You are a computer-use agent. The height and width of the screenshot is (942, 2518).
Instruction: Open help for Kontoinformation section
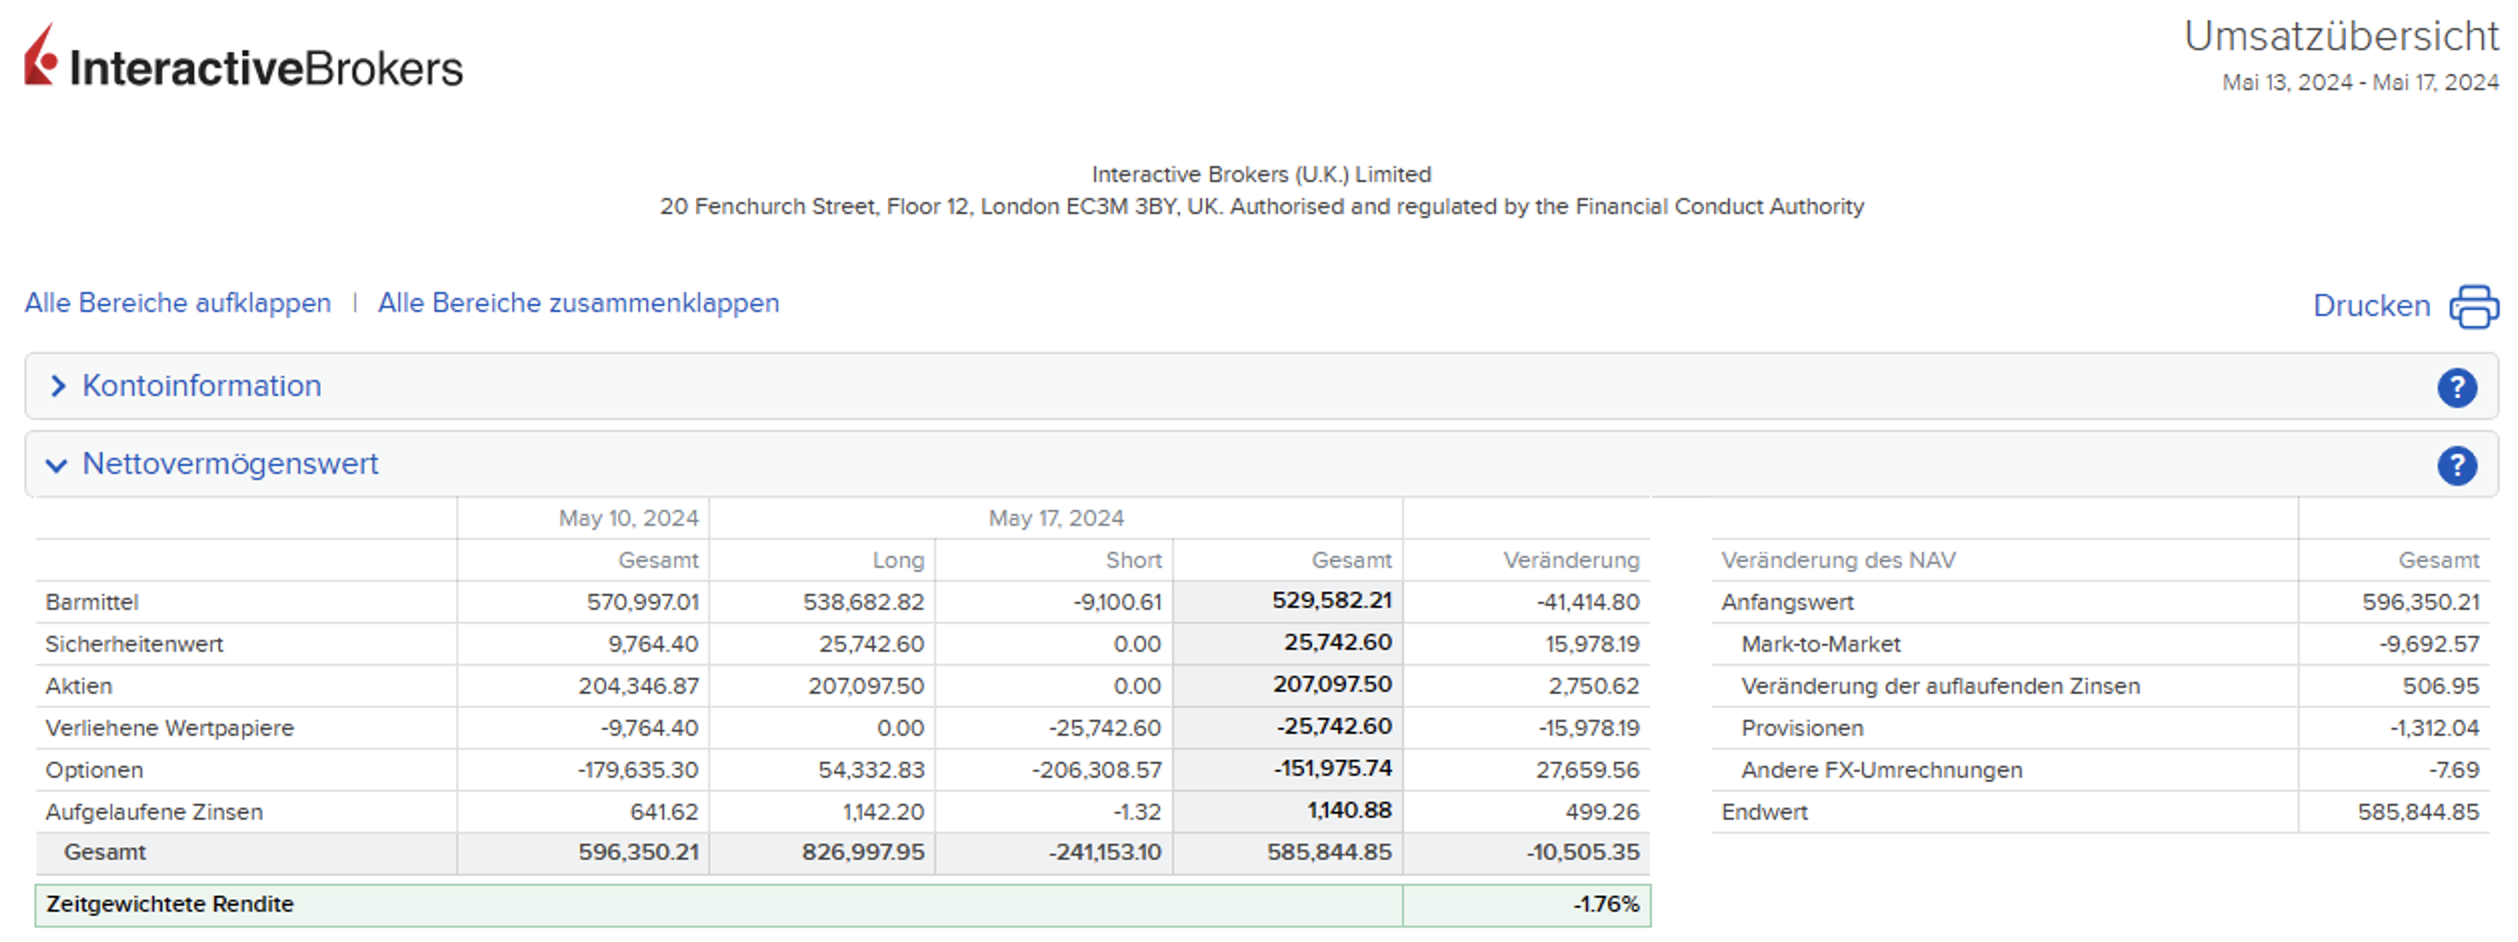pyautogui.click(x=2456, y=387)
